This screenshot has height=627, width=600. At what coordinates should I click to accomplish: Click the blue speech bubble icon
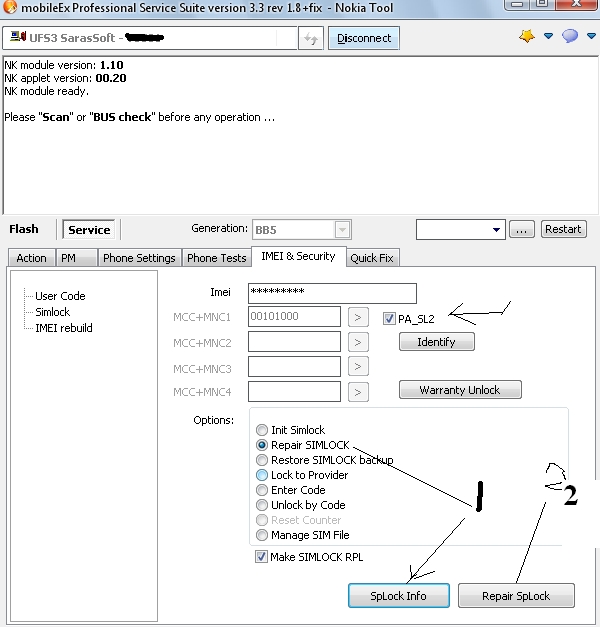[570, 36]
